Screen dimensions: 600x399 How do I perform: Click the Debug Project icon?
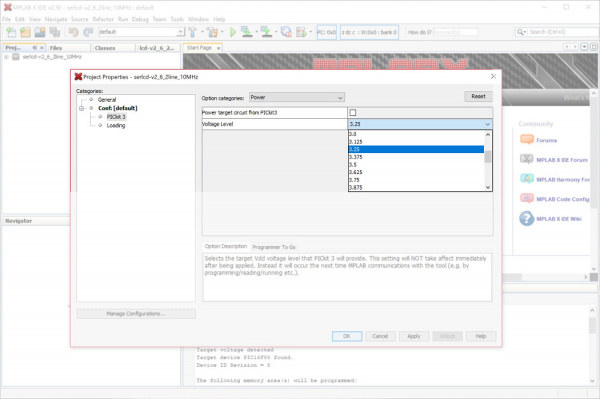coord(302,32)
